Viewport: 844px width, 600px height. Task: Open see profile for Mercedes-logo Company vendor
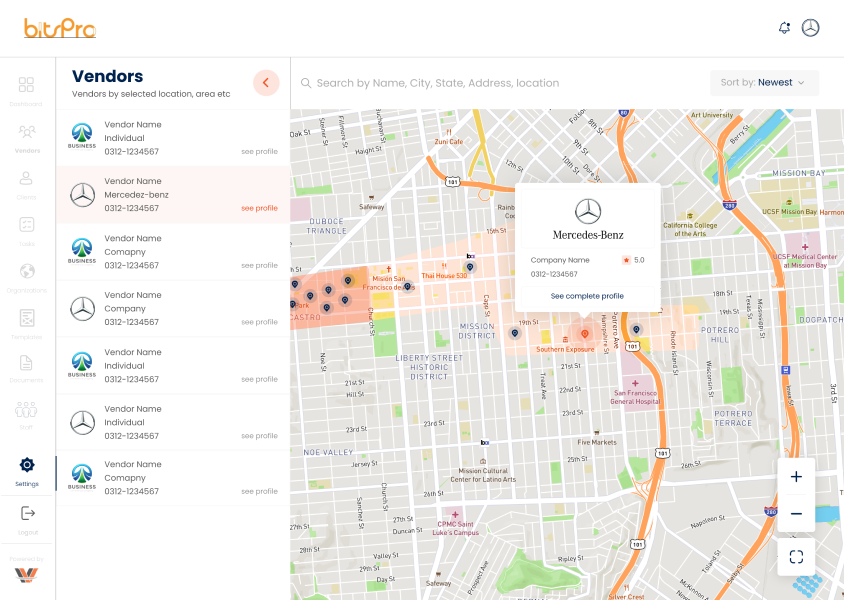point(259,322)
